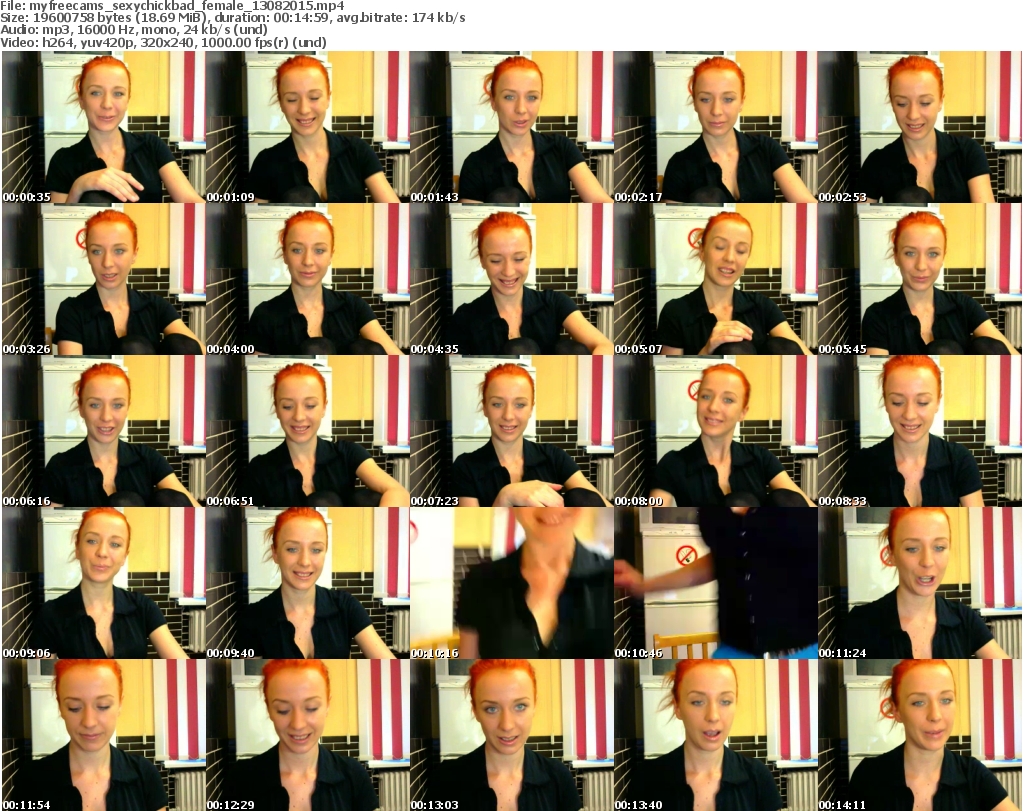Image resolution: width=1024 pixels, height=811 pixels.
Task: Click the 00:09:06 video frame
Action: (104, 584)
